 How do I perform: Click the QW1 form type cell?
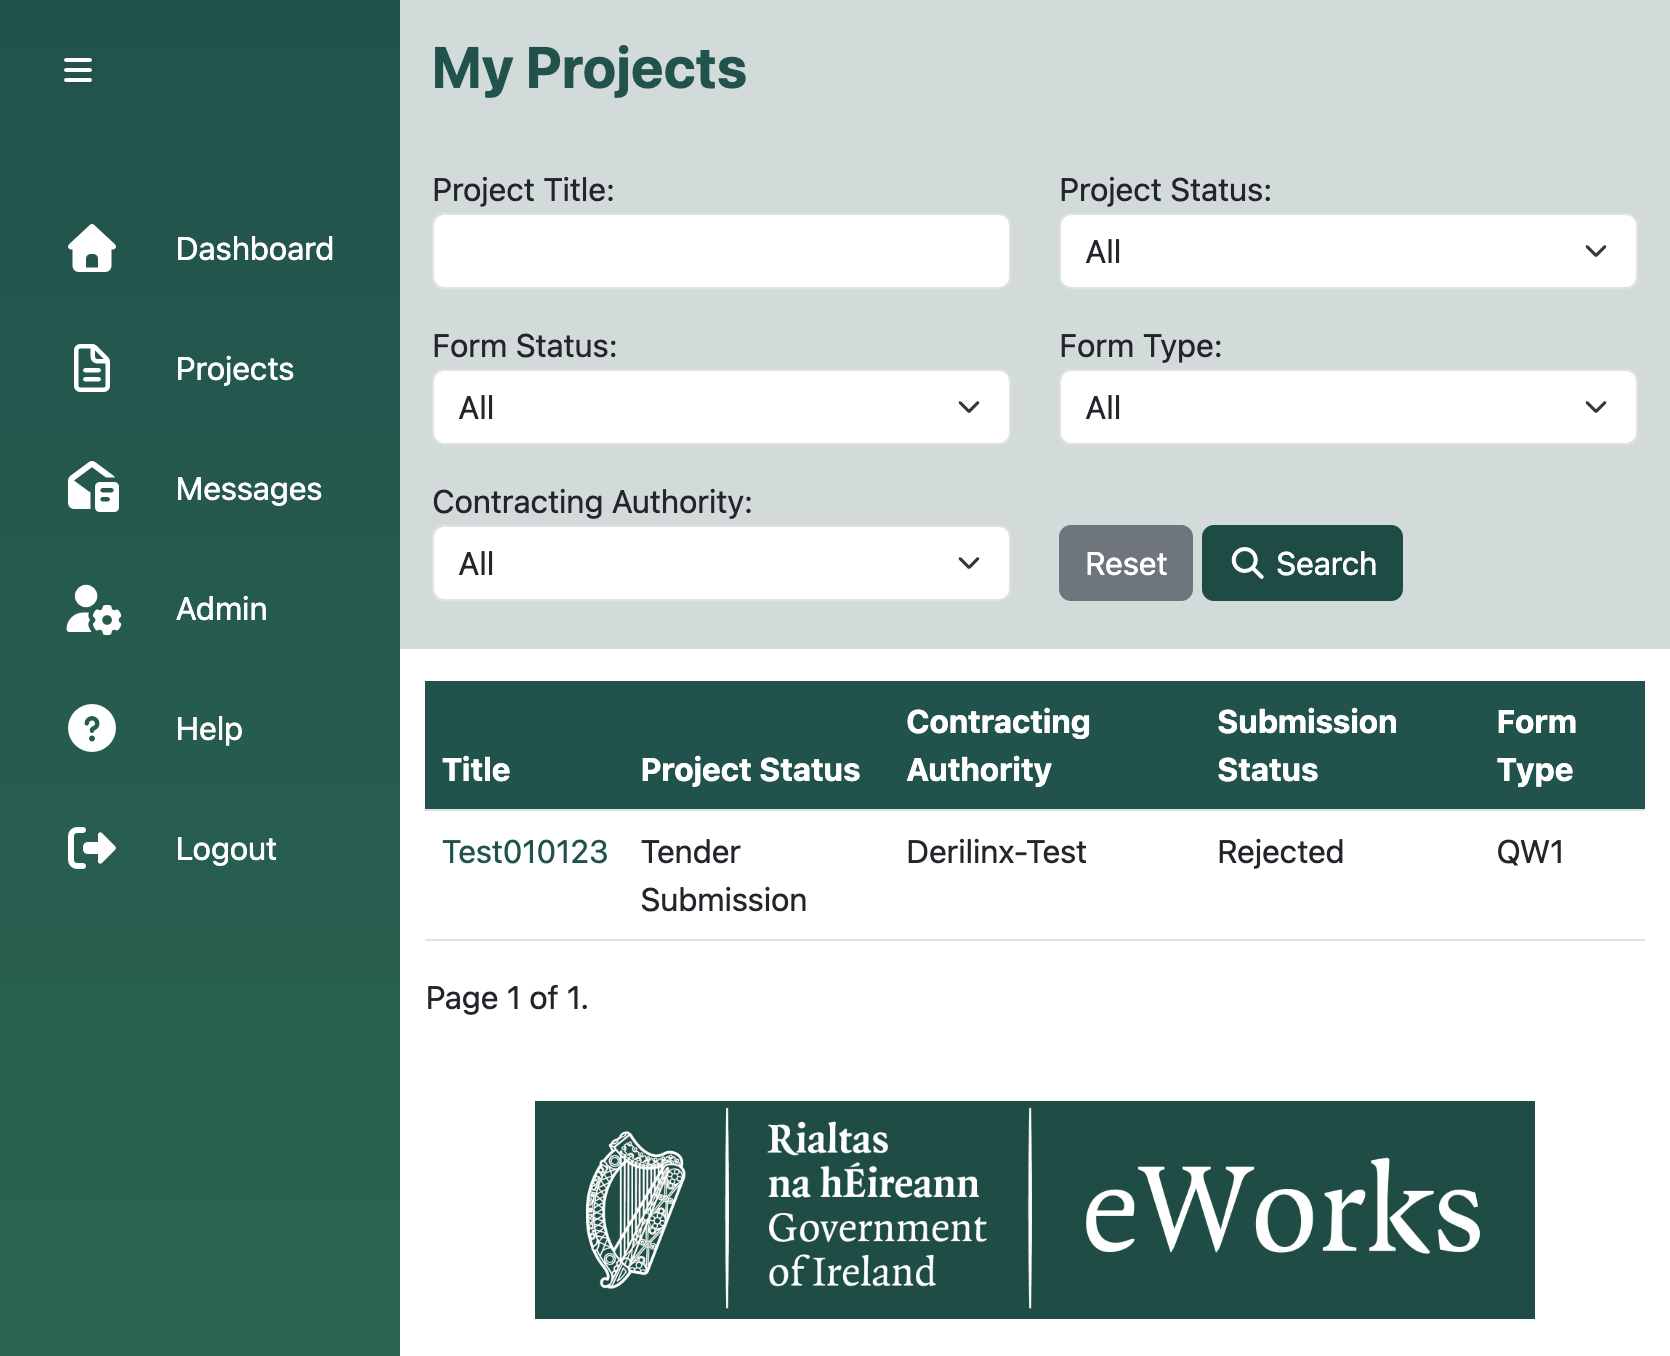(1530, 852)
